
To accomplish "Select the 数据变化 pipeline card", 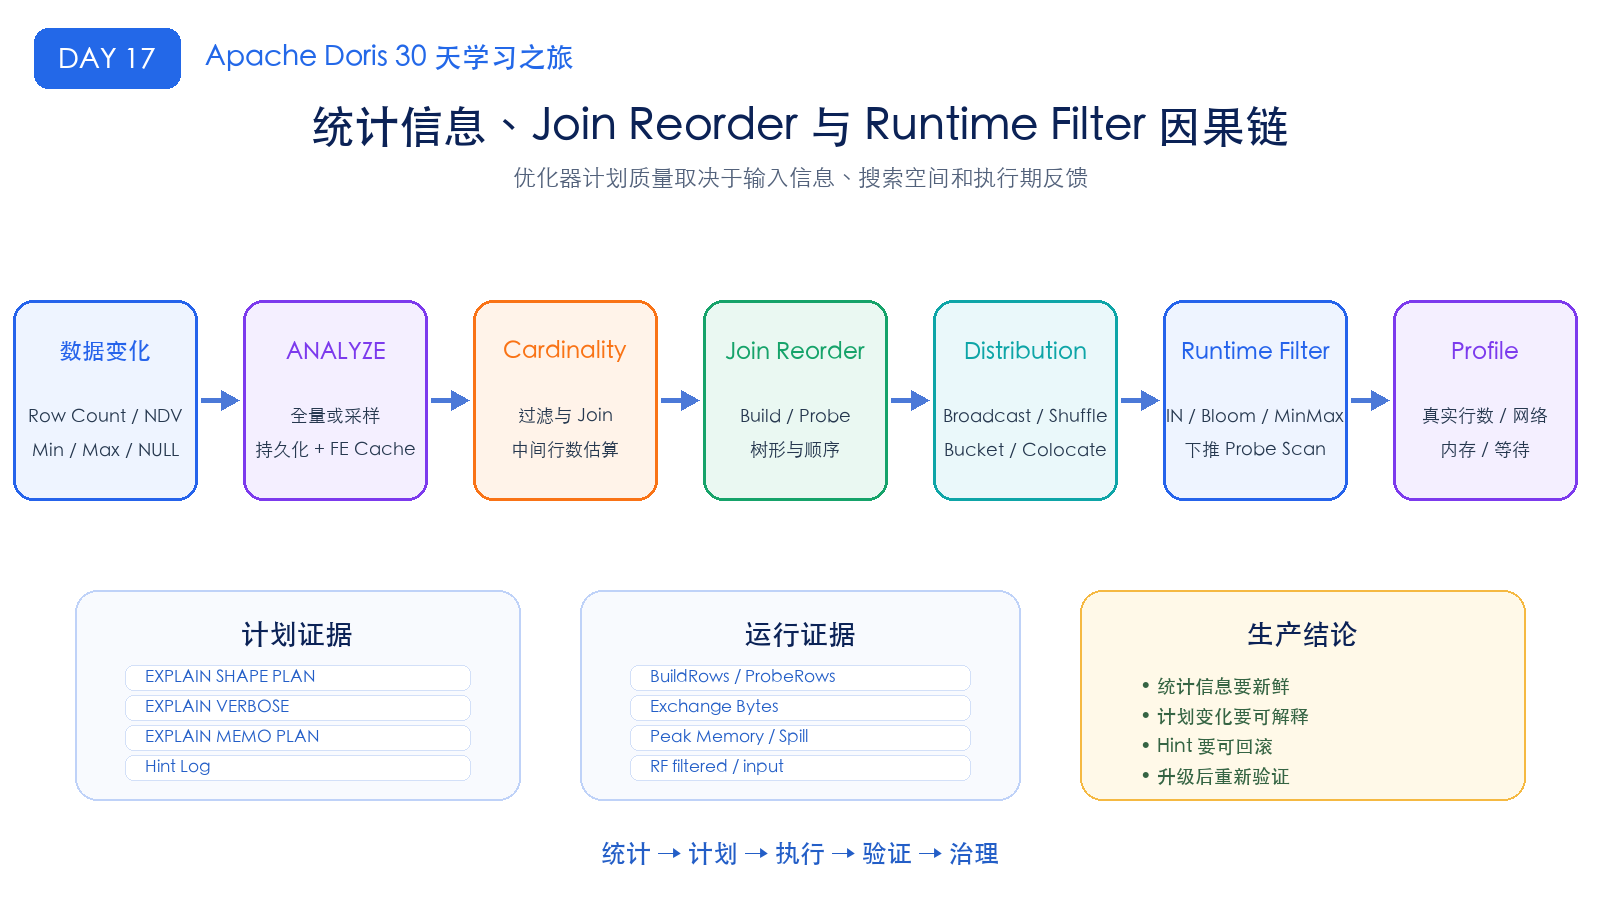I will click(x=105, y=400).
